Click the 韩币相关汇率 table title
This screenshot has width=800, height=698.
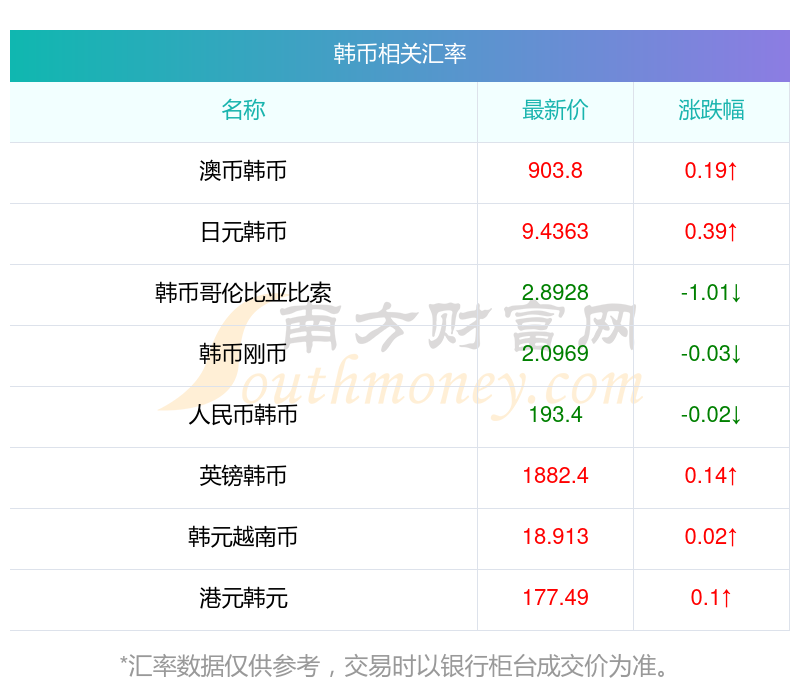point(399,54)
